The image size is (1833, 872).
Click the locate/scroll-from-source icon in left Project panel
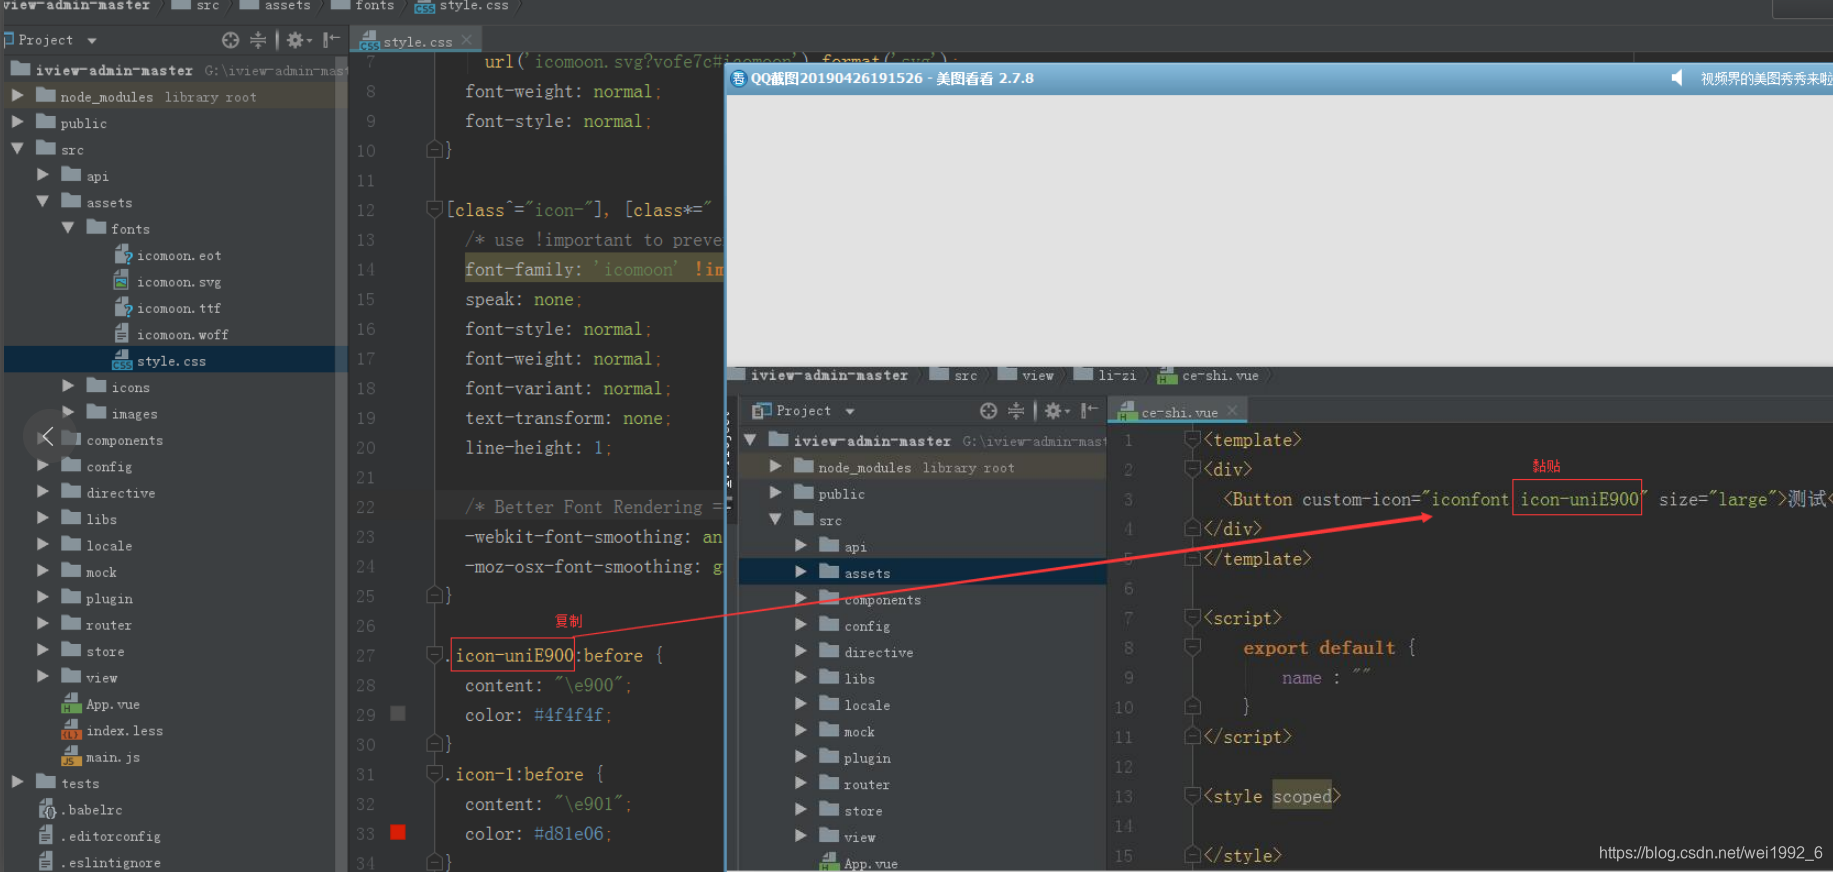[x=231, y=40]
